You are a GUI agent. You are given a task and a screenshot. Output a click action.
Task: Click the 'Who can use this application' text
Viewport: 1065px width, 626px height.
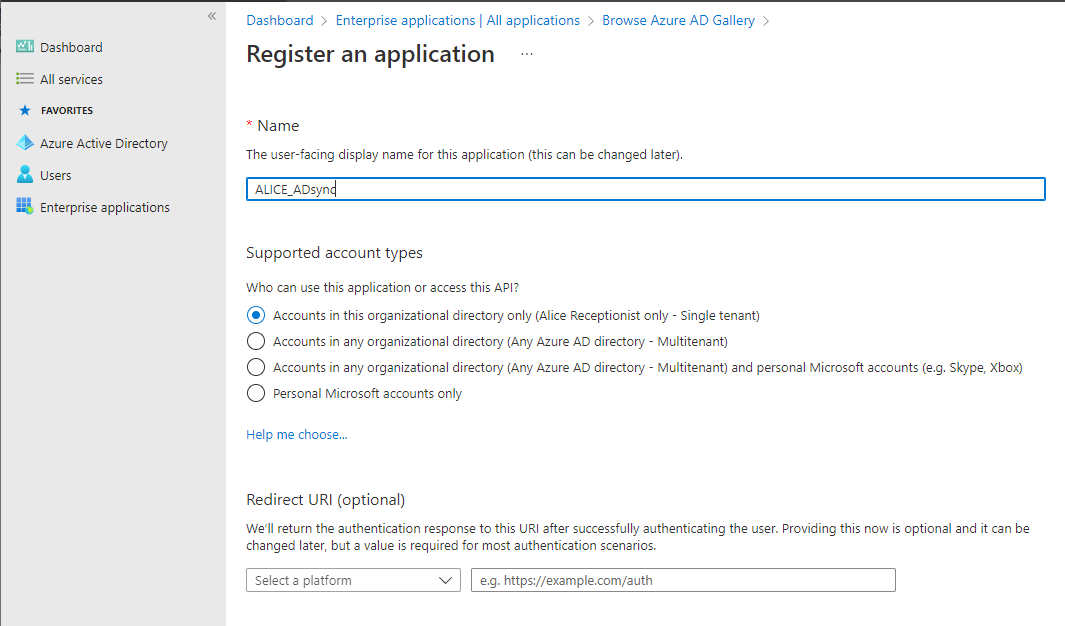382,288
